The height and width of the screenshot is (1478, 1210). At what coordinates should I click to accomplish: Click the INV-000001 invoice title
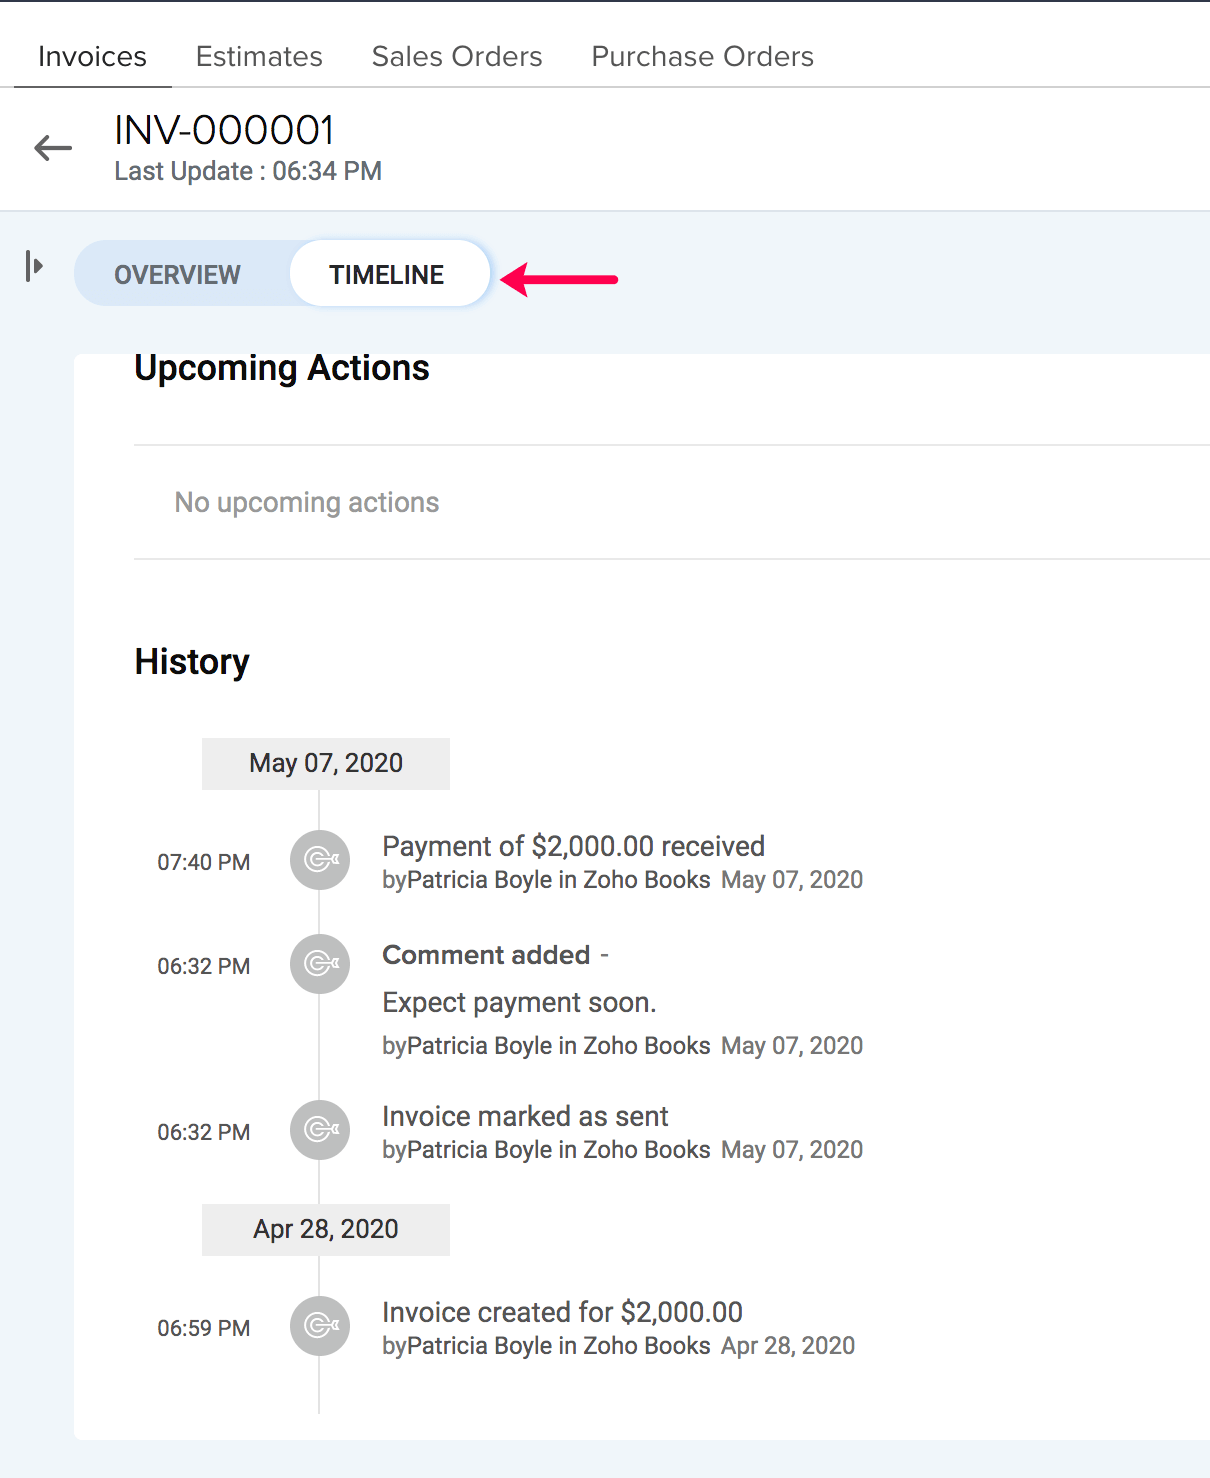(224, 131)
